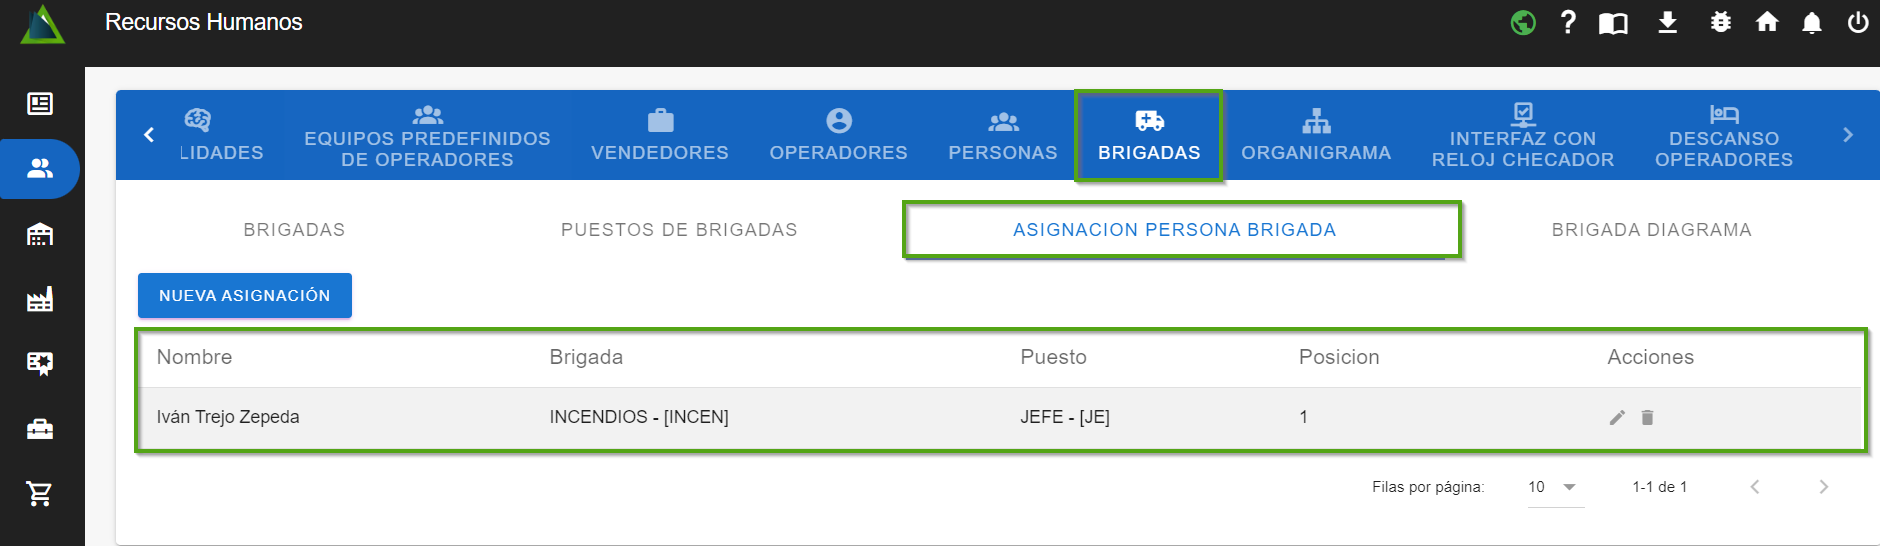This screenshot has height=546, width=1880.
Task: Expand the rows per page dropdown
Action: 1555,487
